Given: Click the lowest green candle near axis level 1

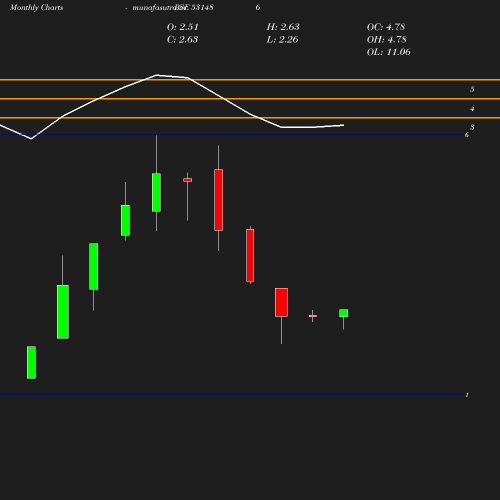Looking at the screenshot, I should click(31, 362).
